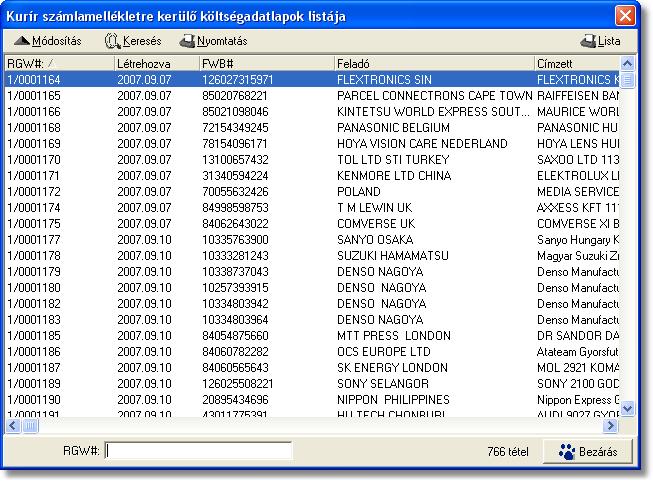The height and width of the screenshot is (482, 653).
Task: Click the vertical scrollbar up arrow
Action: click(x=628, y=63)
